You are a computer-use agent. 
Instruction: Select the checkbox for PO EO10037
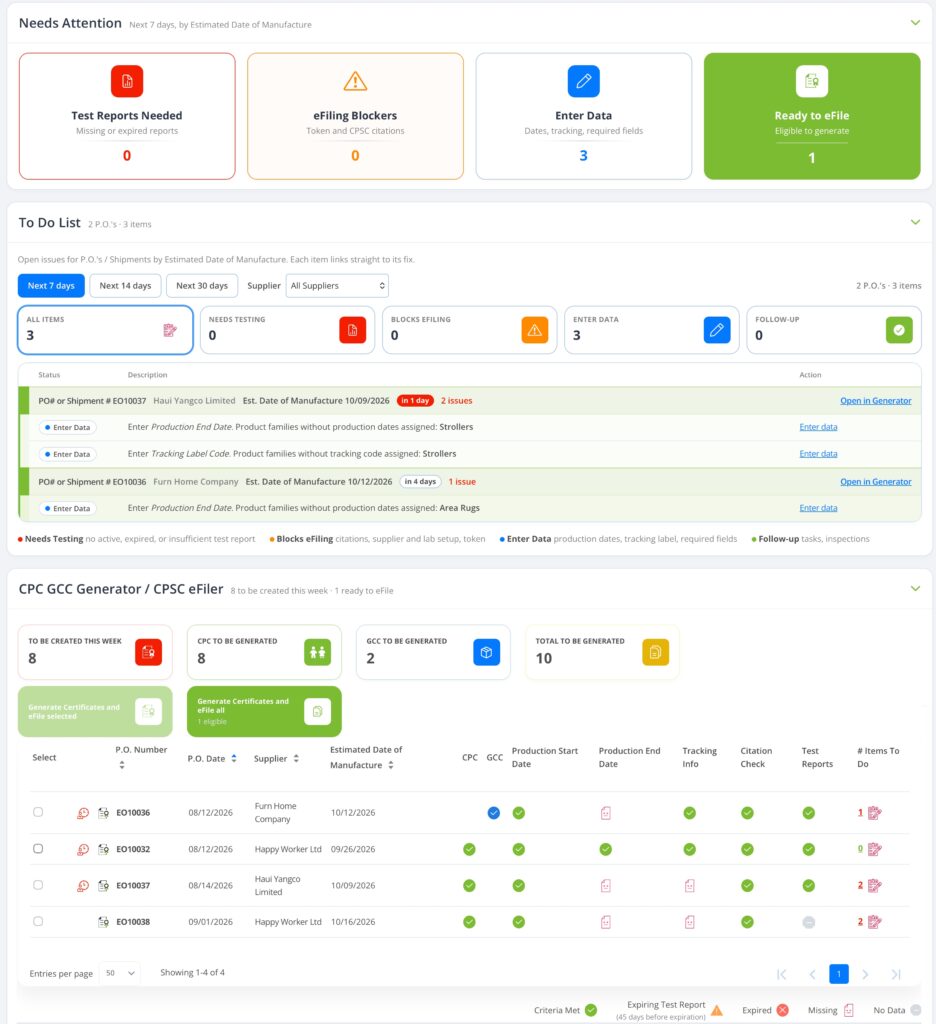coord(38,886)
